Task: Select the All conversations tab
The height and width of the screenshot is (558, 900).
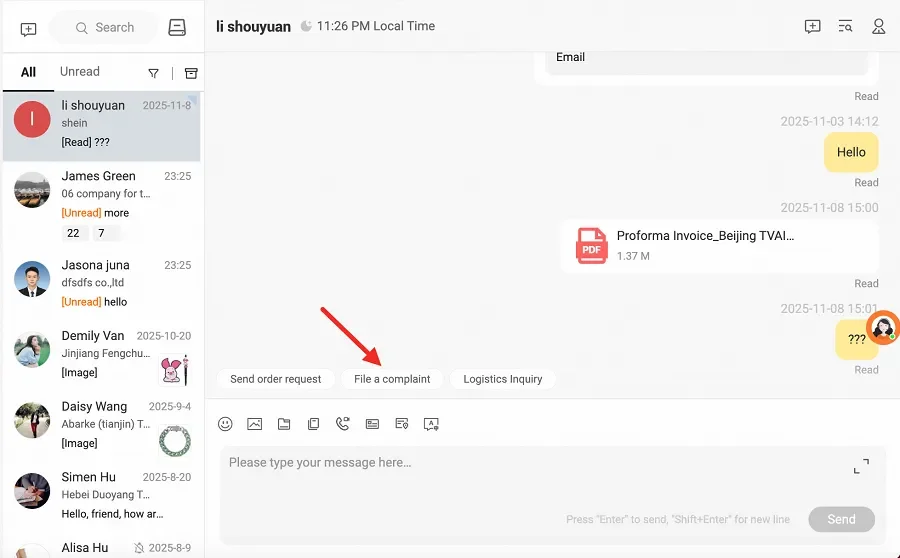Action: point(28,72)
